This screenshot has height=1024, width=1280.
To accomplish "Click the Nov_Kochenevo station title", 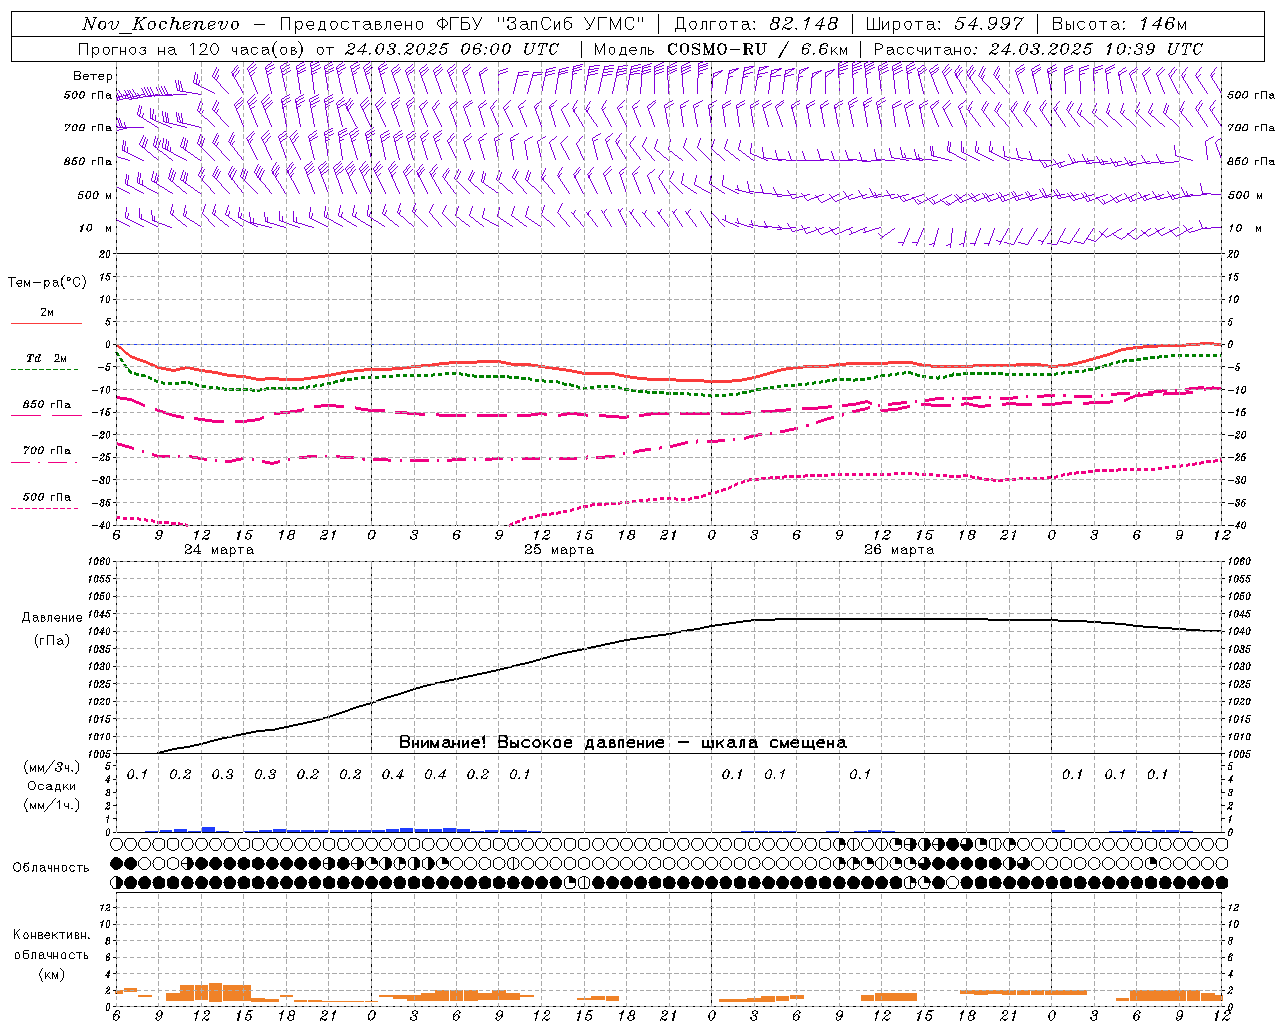I will [160, 24].
